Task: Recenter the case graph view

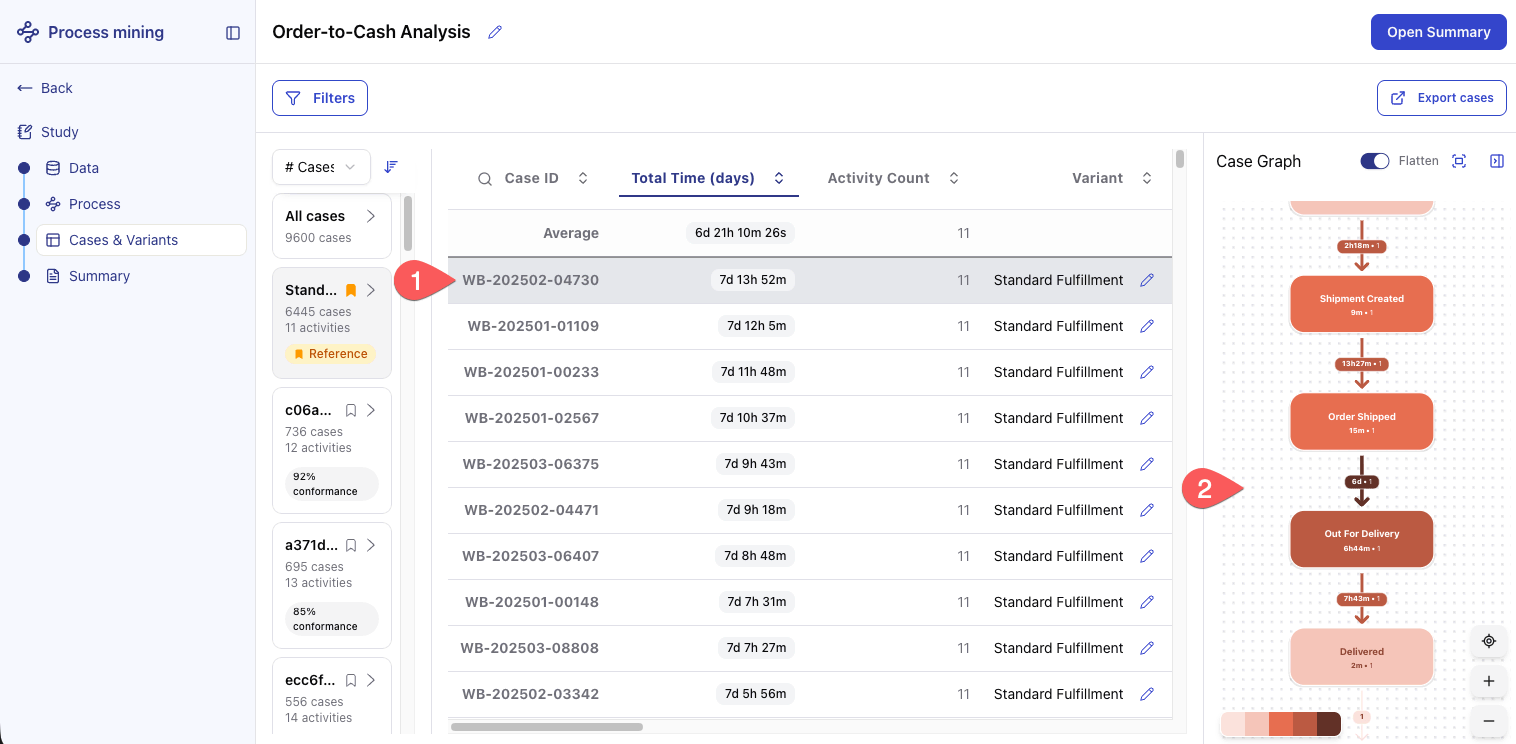Action: click(1489, 641)
